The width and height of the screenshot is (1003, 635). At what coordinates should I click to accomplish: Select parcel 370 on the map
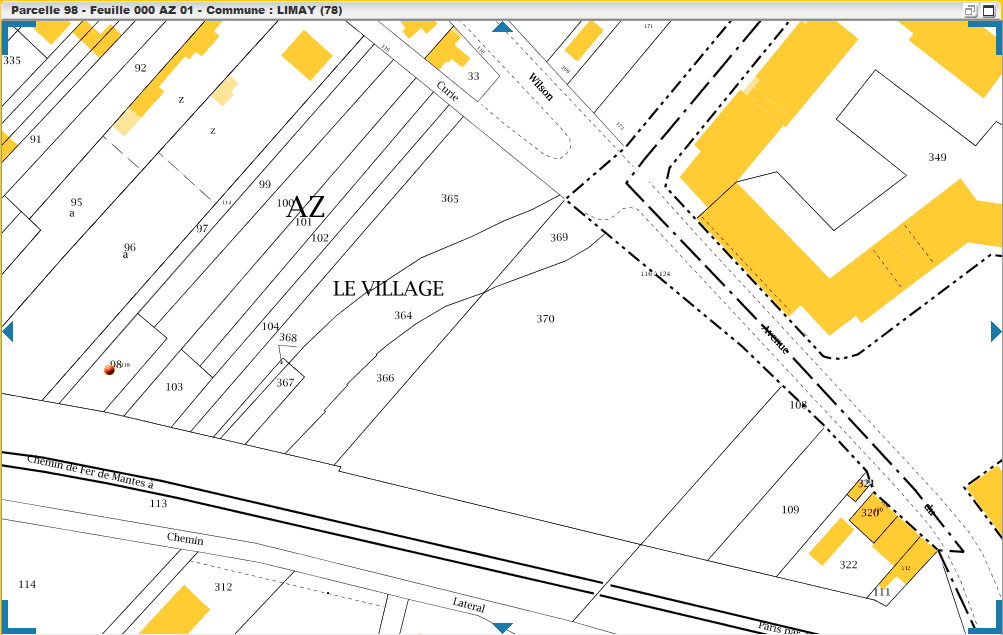pyautogui.click(x=545, y=319)
